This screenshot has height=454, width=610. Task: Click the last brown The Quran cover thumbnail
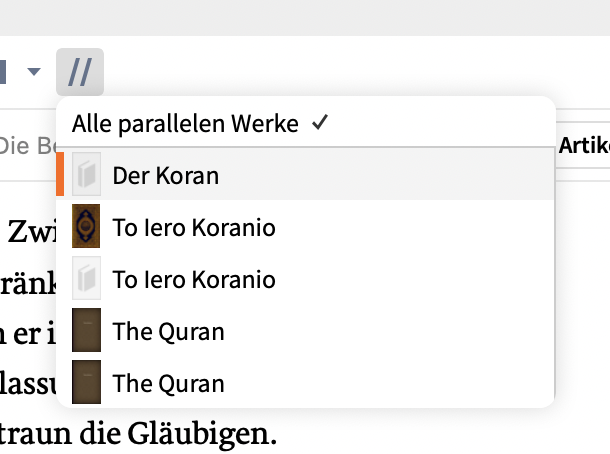tap(86, 382)
